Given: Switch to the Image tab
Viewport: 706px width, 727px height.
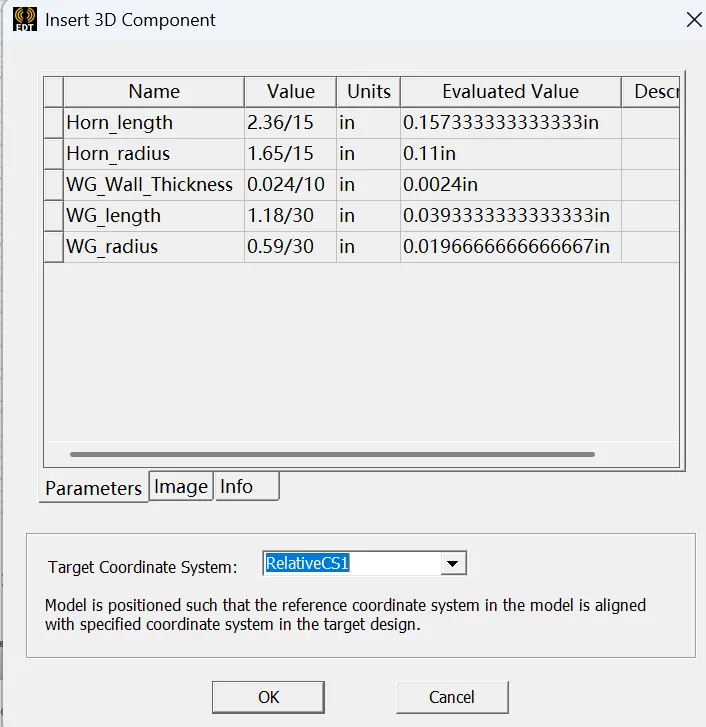Looking at the screenshot, I should point(181,486).
